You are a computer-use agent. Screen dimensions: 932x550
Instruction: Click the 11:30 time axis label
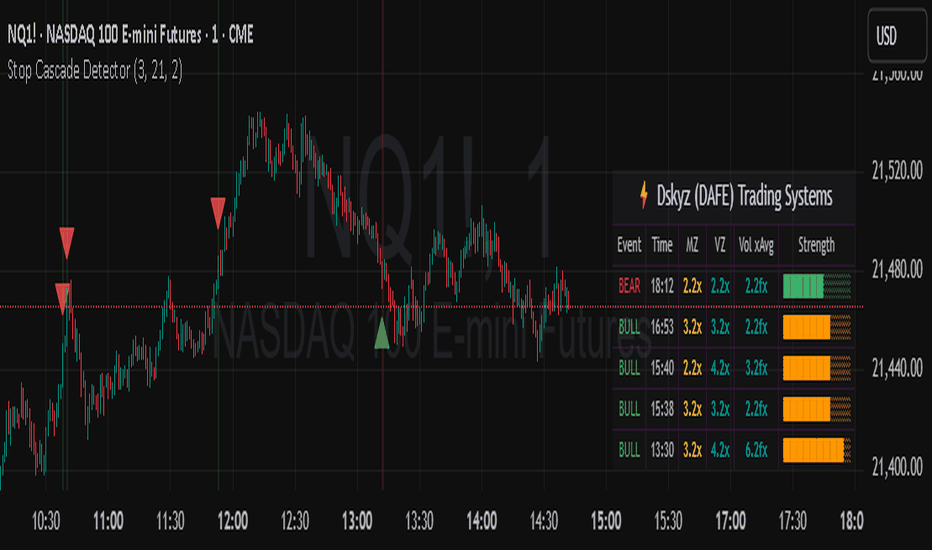pyautogui.click(x=170, y=521)
